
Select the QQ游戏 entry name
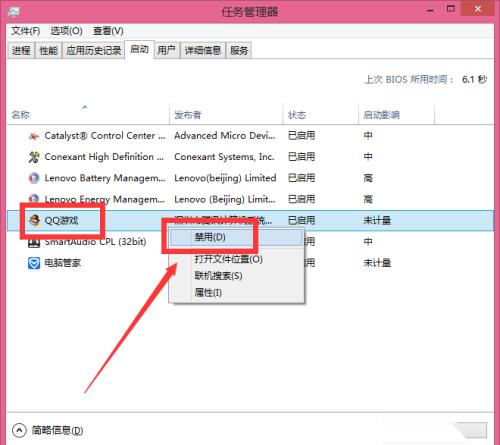pyautogui.click(x=61, y=220)
